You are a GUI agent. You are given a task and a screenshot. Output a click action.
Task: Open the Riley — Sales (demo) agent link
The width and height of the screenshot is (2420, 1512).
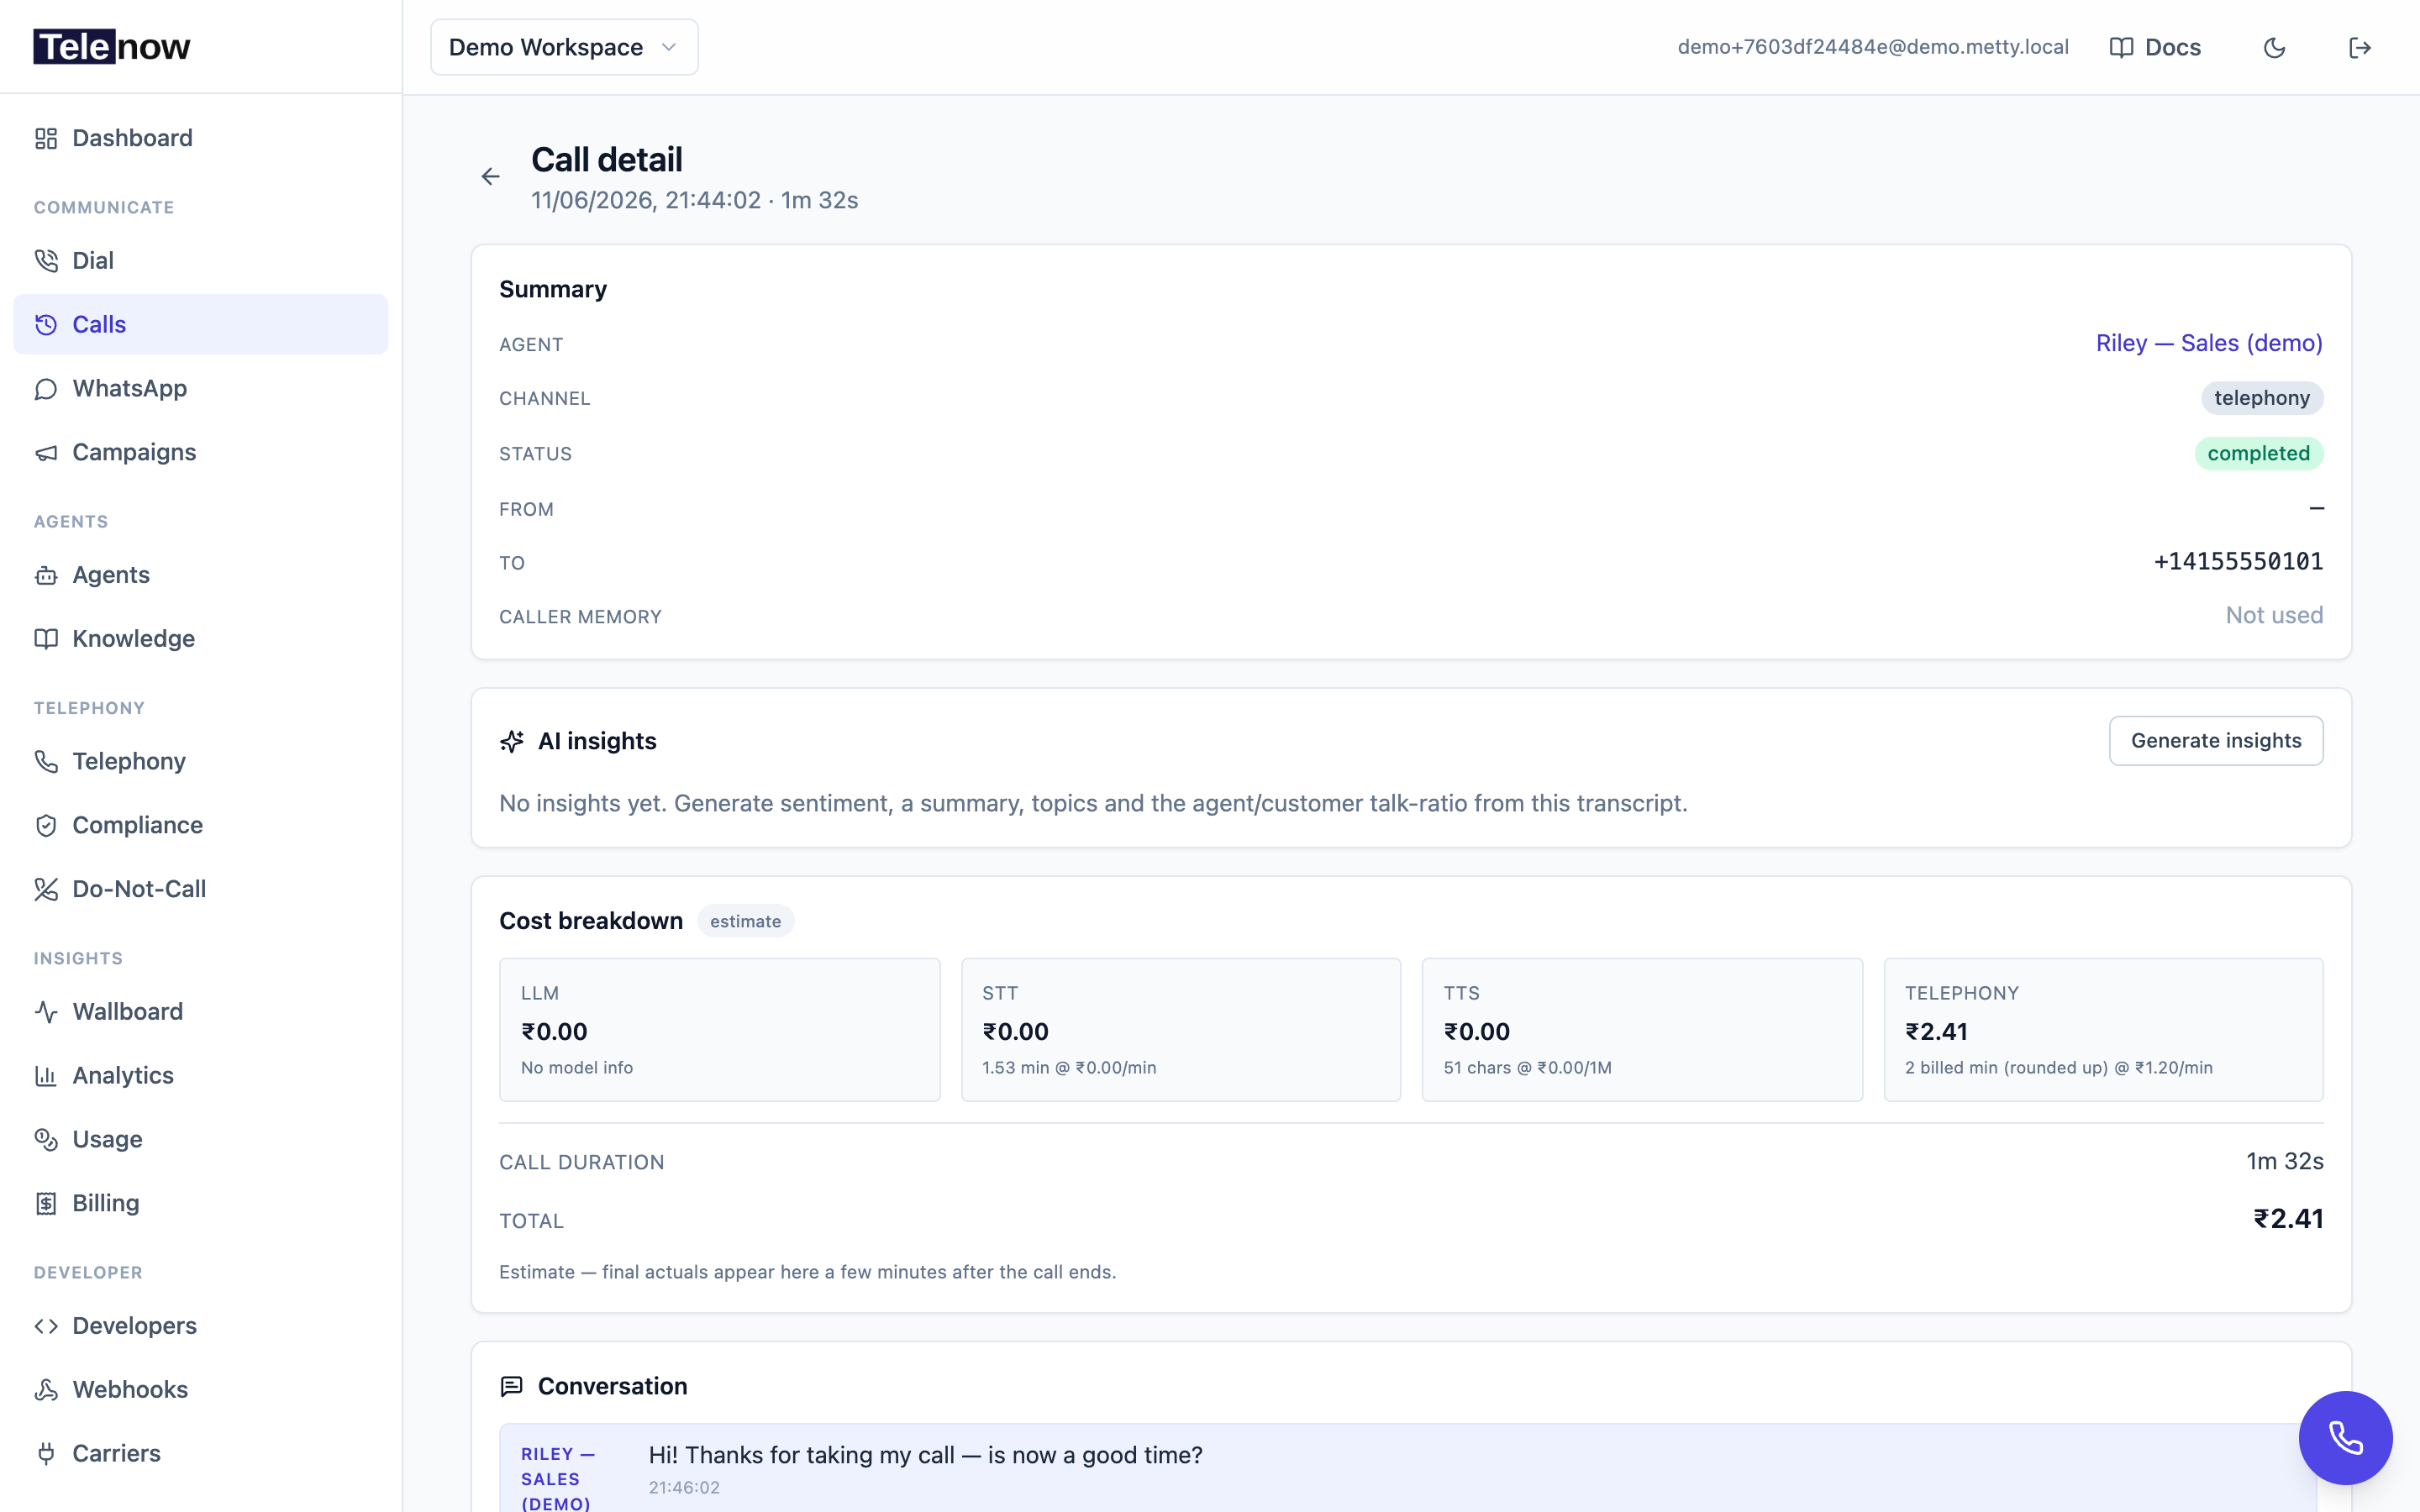pos(2209,344)
